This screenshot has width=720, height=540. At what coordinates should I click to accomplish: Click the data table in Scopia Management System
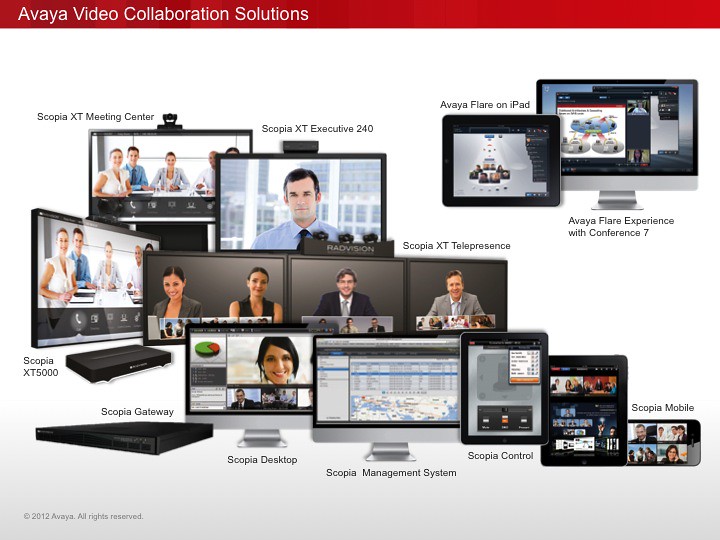404,376
